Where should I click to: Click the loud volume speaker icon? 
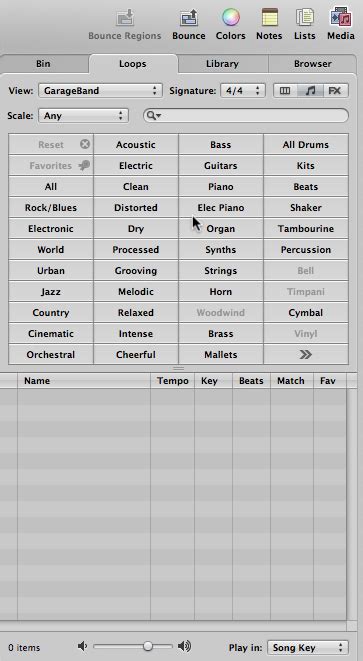pyautogui.click(x=184, y=646)
